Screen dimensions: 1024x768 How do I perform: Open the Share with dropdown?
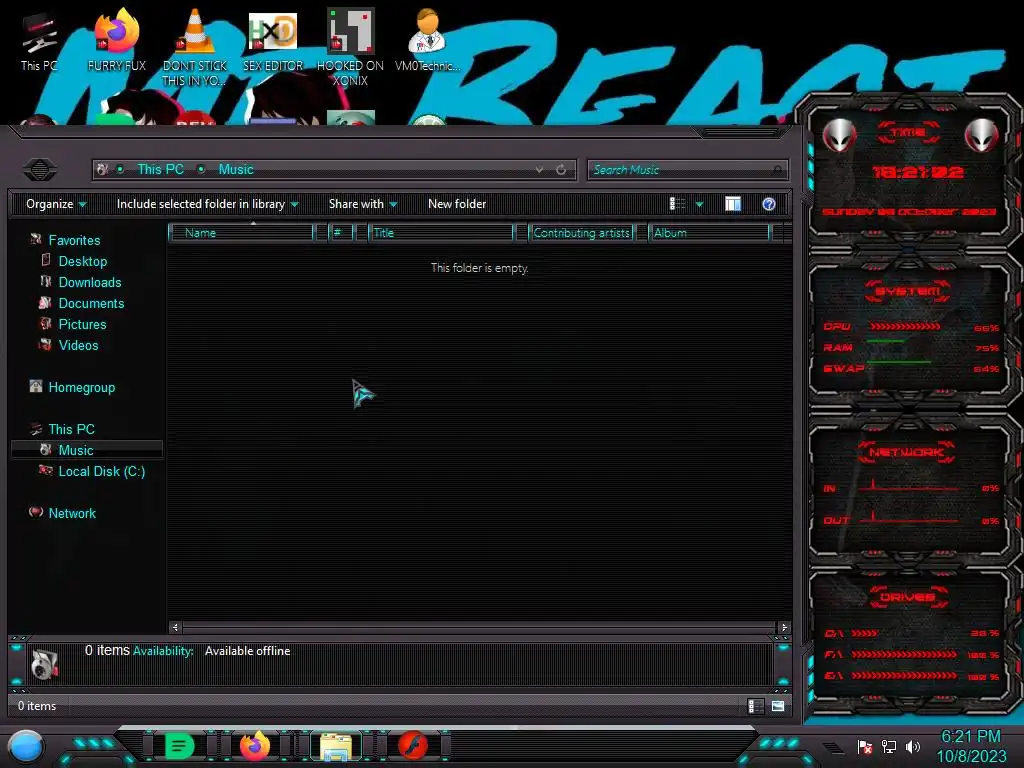[363, 204]
